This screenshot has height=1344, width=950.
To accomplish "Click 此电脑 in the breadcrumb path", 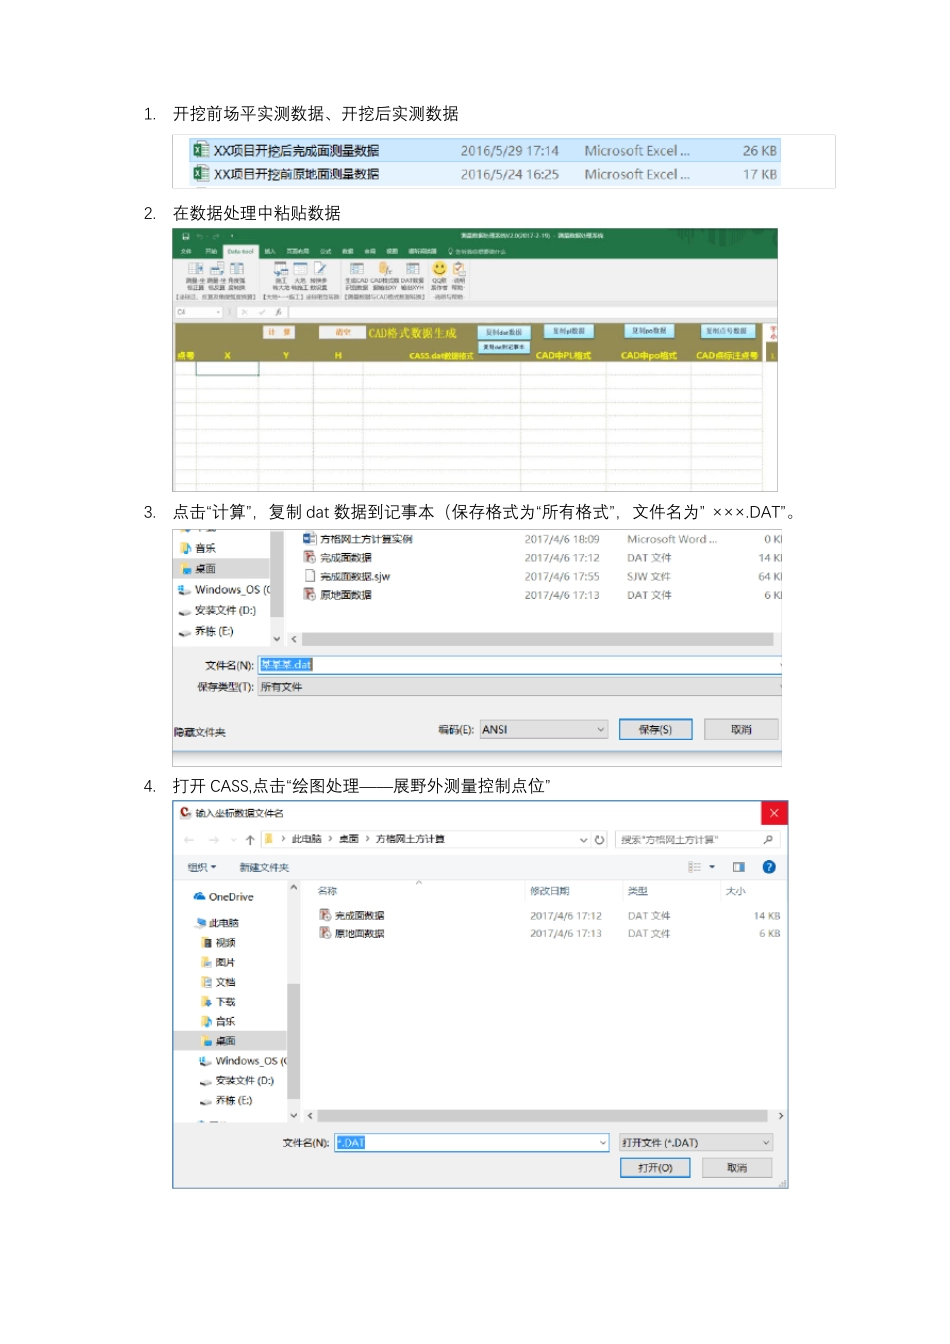I will (x=307, y=839).
